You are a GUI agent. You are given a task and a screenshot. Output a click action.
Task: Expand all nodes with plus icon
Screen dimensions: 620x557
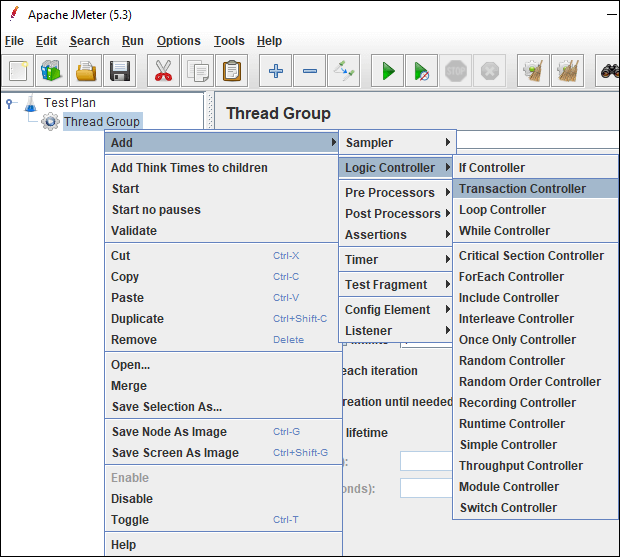click(x=276, y=71)
